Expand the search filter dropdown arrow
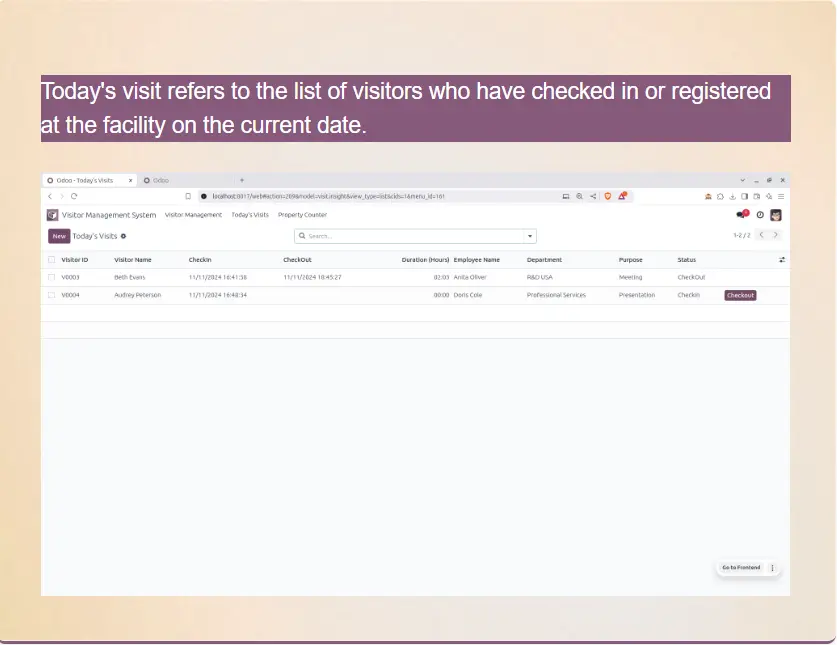837x645 pixels. point(530,237)
